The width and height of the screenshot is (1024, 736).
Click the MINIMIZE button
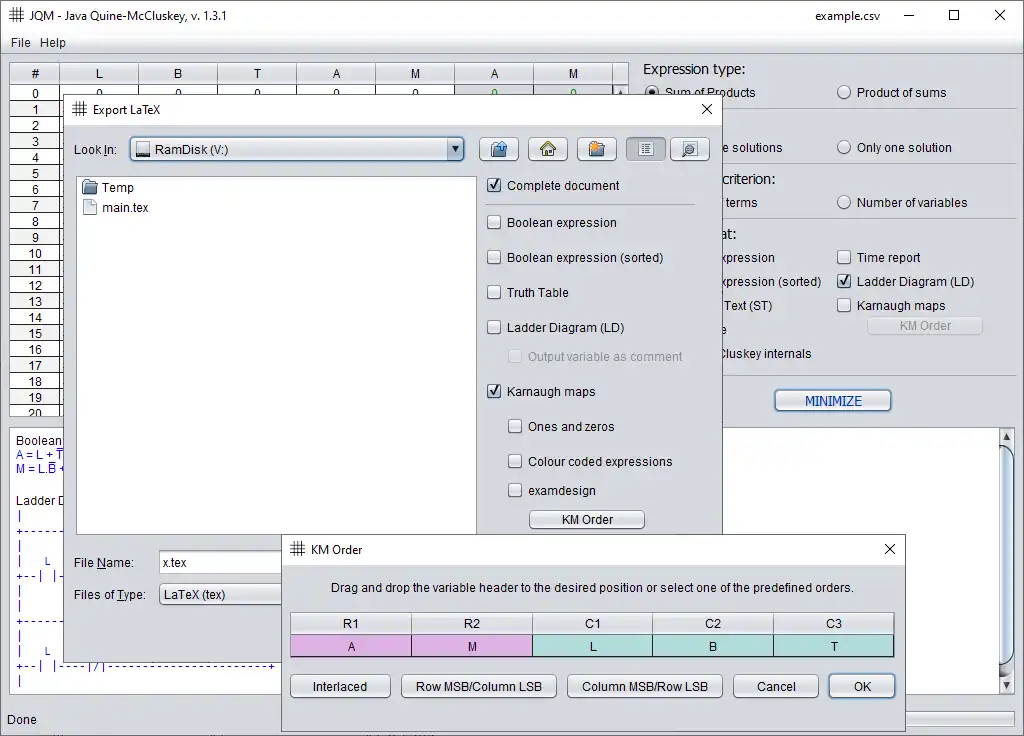833,401
